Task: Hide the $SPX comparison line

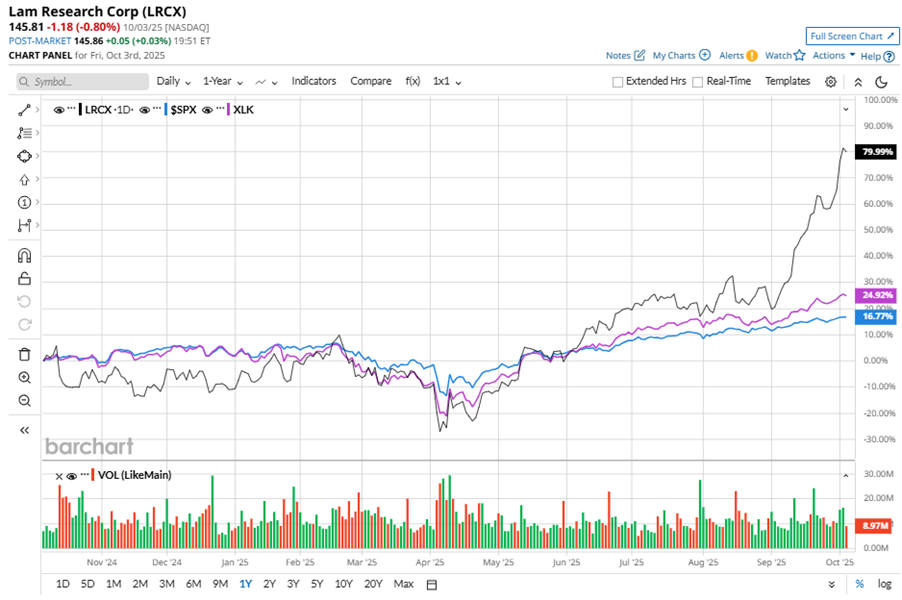Action: pyautogui.click(x=145, y=109)
